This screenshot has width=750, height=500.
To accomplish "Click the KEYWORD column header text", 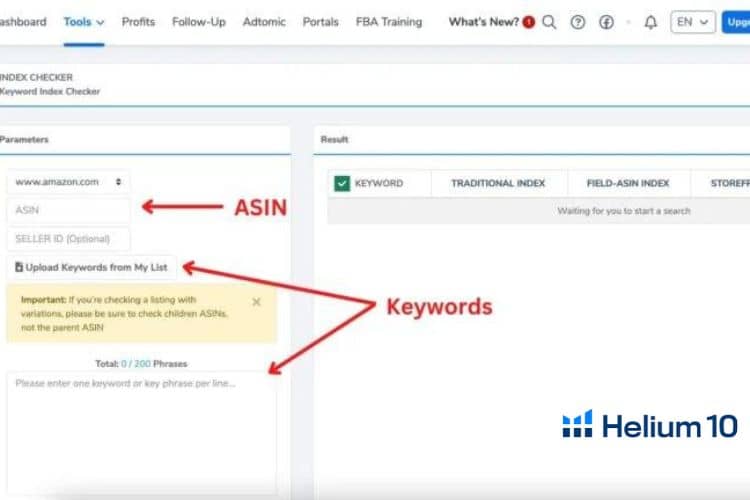I will pyautogui.click(x=379, y=183).
